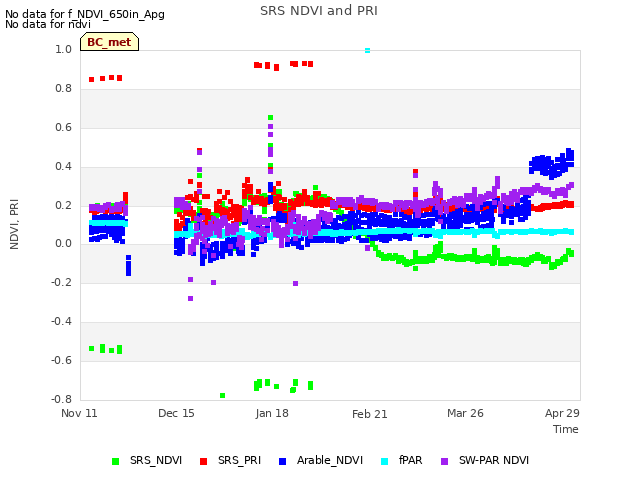The image size is (640, 480).
Task: Click the blue Arable_NDVI legend swatch
Action: tap(282, 461)
